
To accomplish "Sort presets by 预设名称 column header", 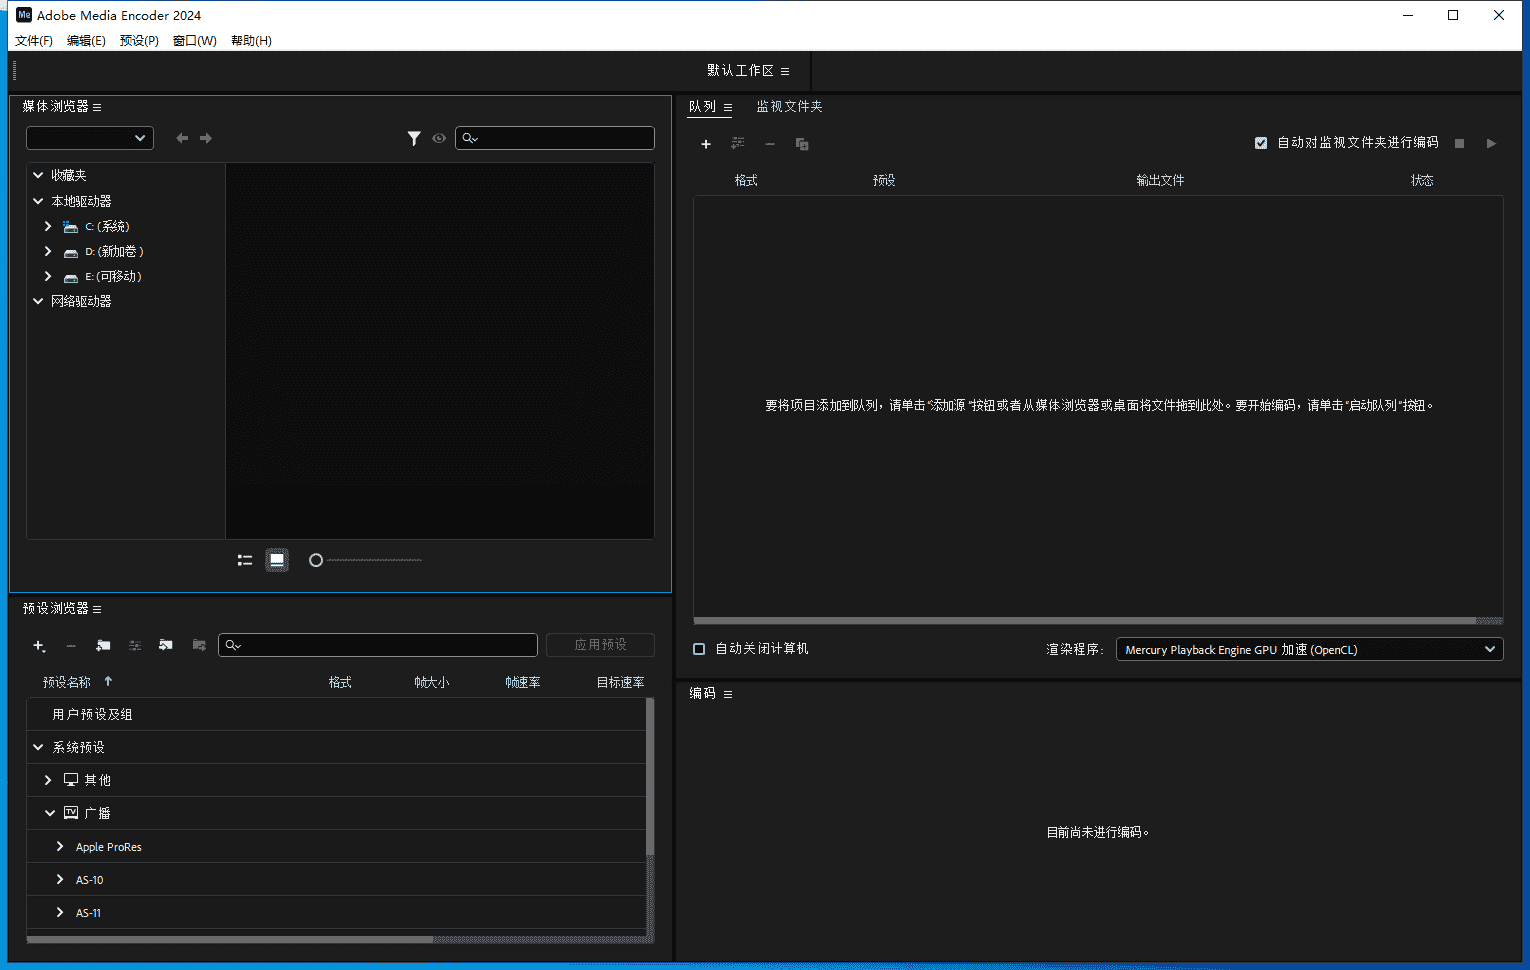I will click(66, 682).
